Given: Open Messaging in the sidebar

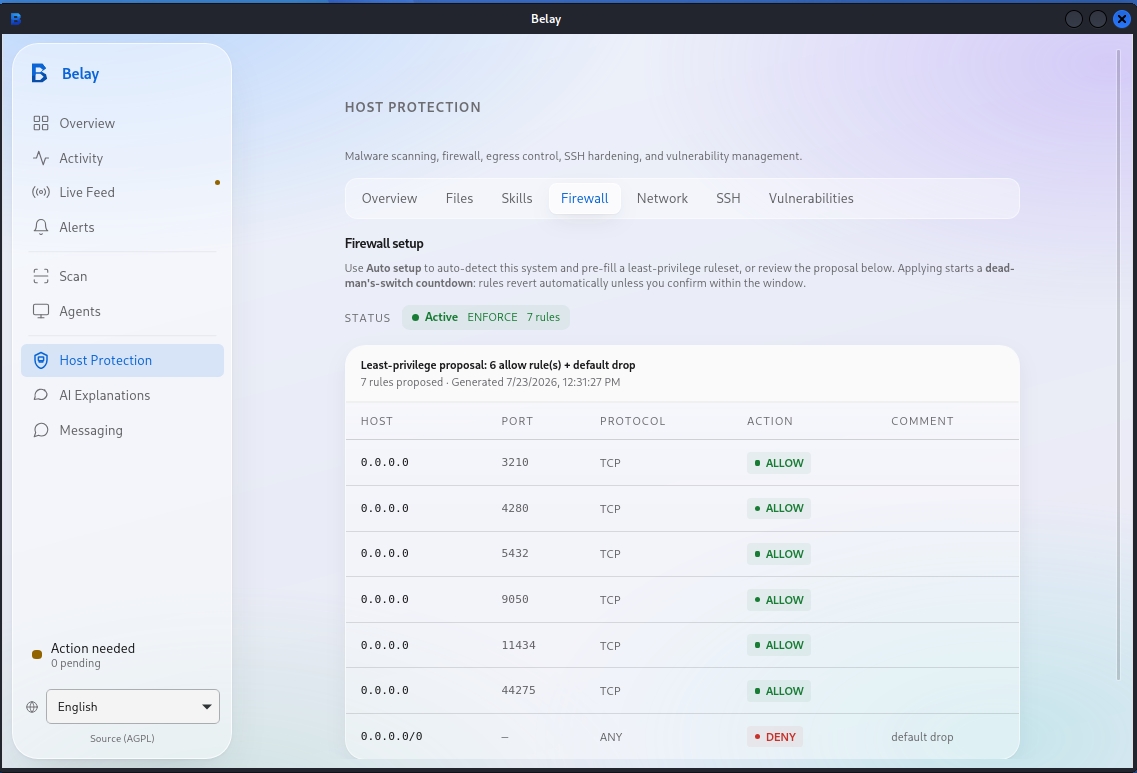Looking at the screenshot, I should [x=122, y=430].
